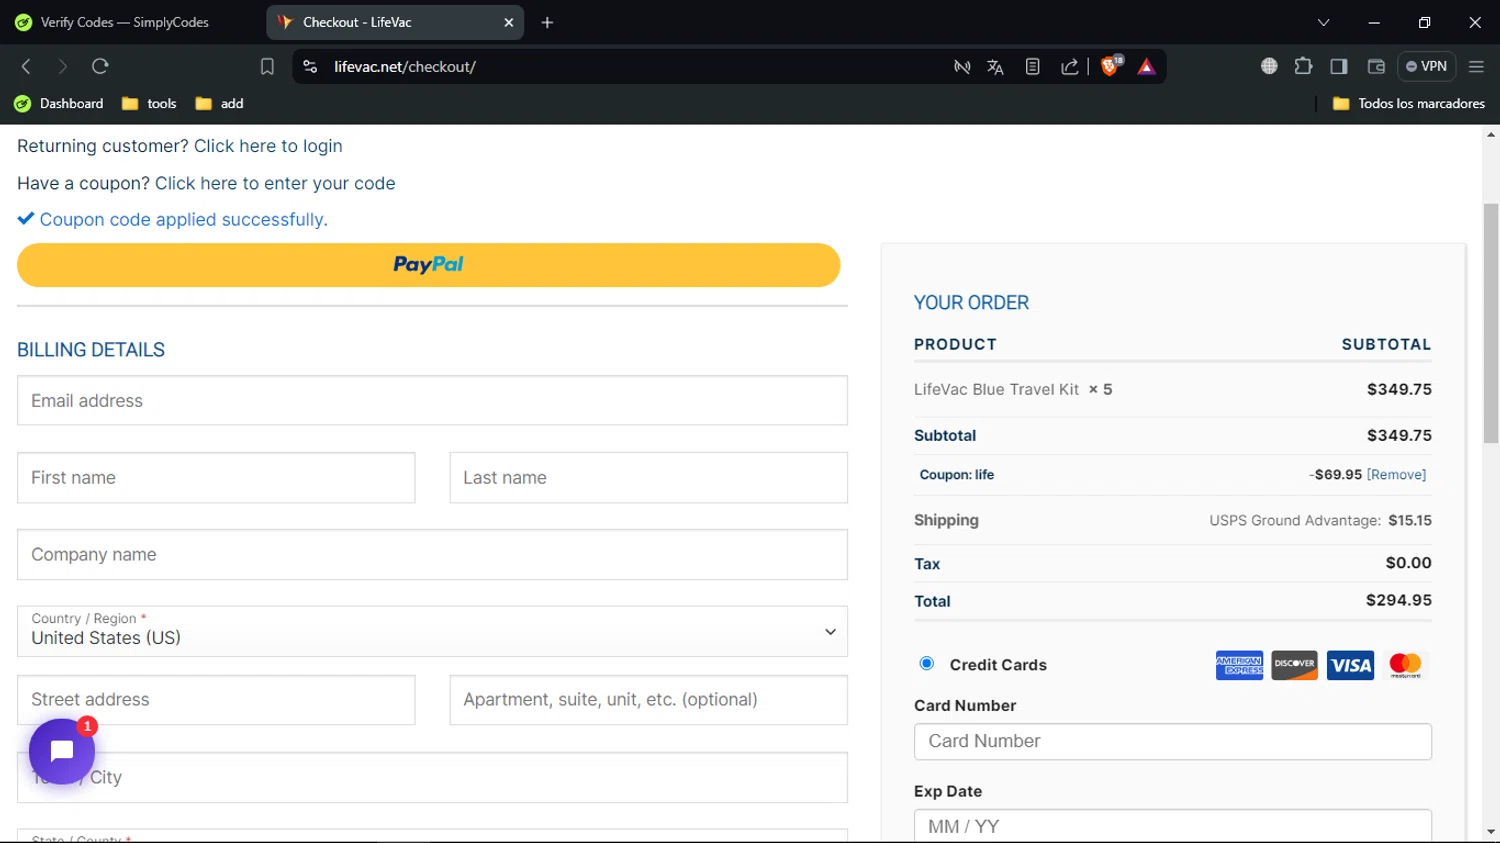1500x843 pixels.
Task: Open the chat bubble widget
Action: click(62, 751)
